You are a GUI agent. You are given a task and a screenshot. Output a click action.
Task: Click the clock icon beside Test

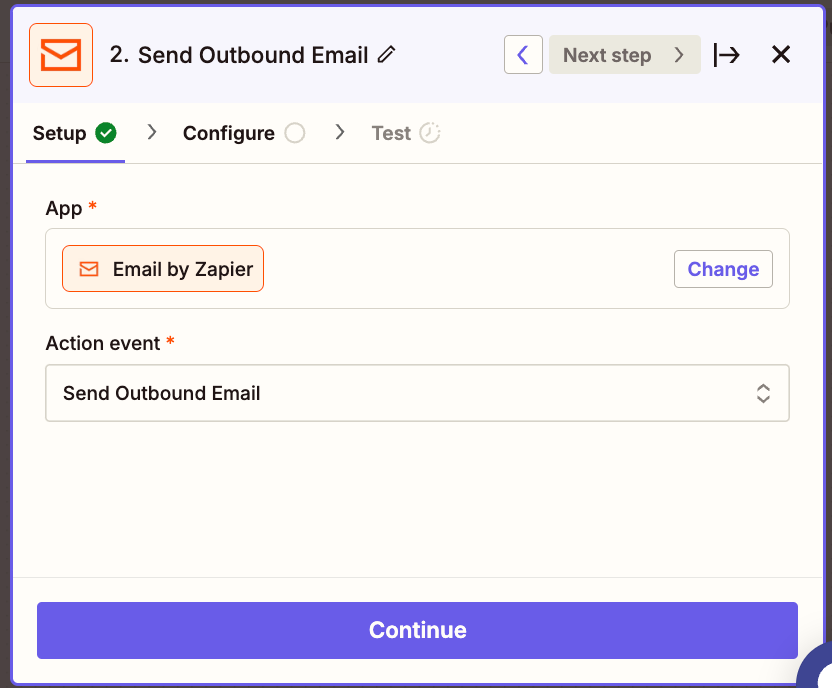(430, 133)
